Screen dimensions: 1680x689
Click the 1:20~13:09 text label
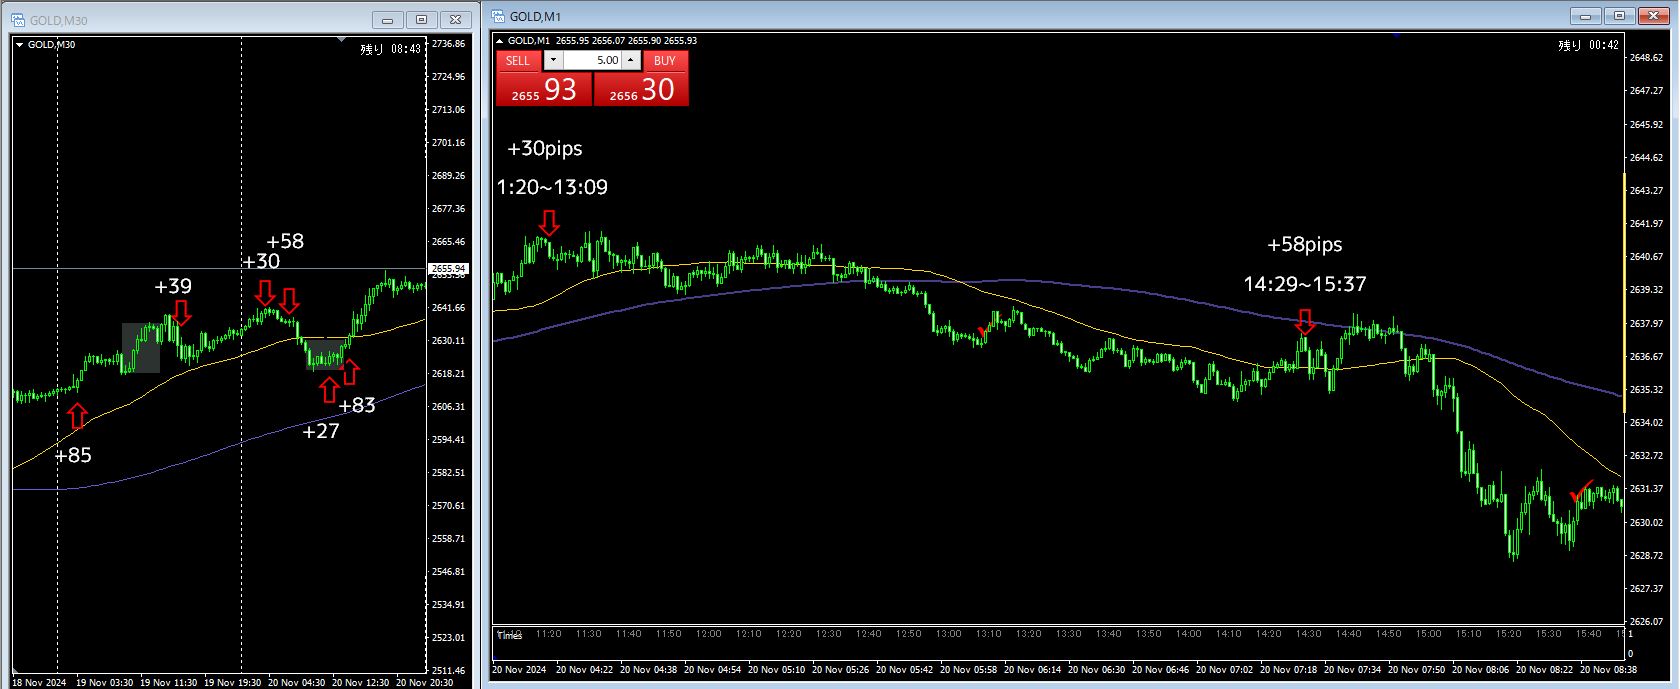pyautogui.click(x=552, y=187)
